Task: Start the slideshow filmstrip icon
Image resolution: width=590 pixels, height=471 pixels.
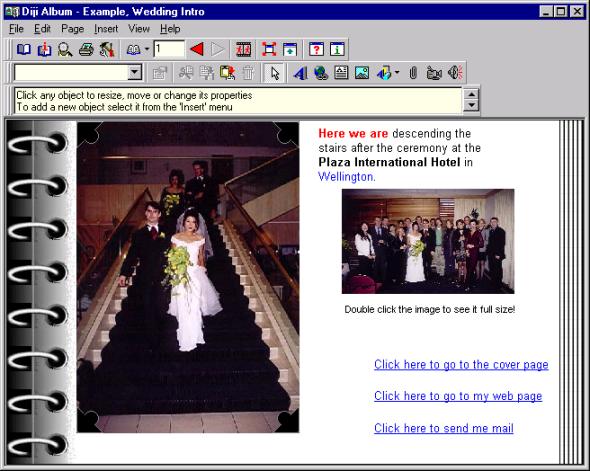Action: coord(243,50)
